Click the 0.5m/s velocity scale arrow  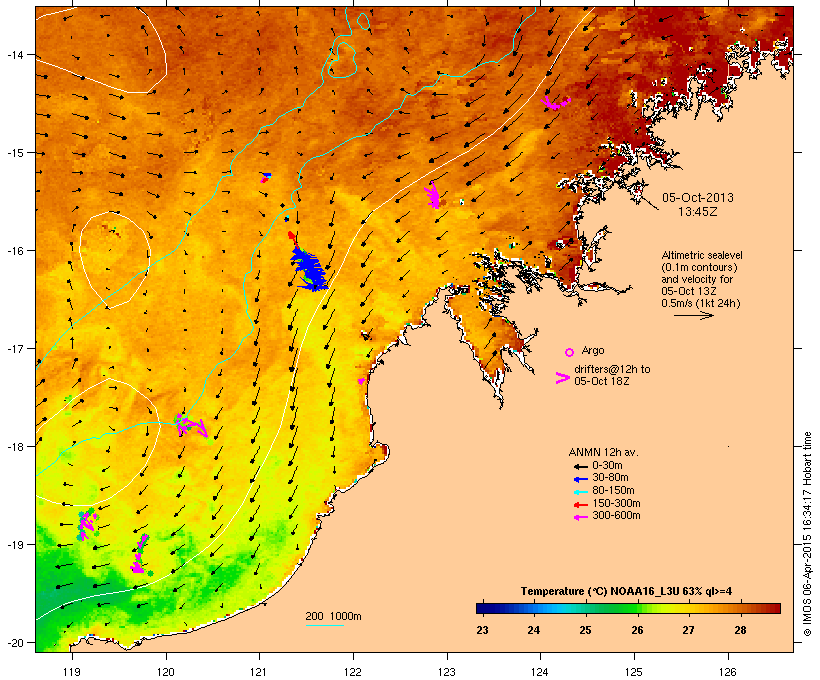[693, 315]
